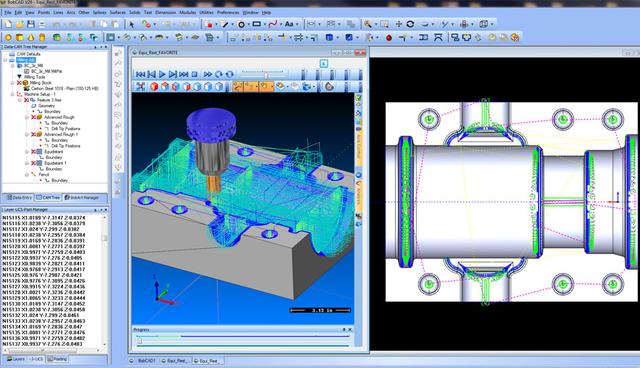Create a cube solid primitive

click(19, 38)
